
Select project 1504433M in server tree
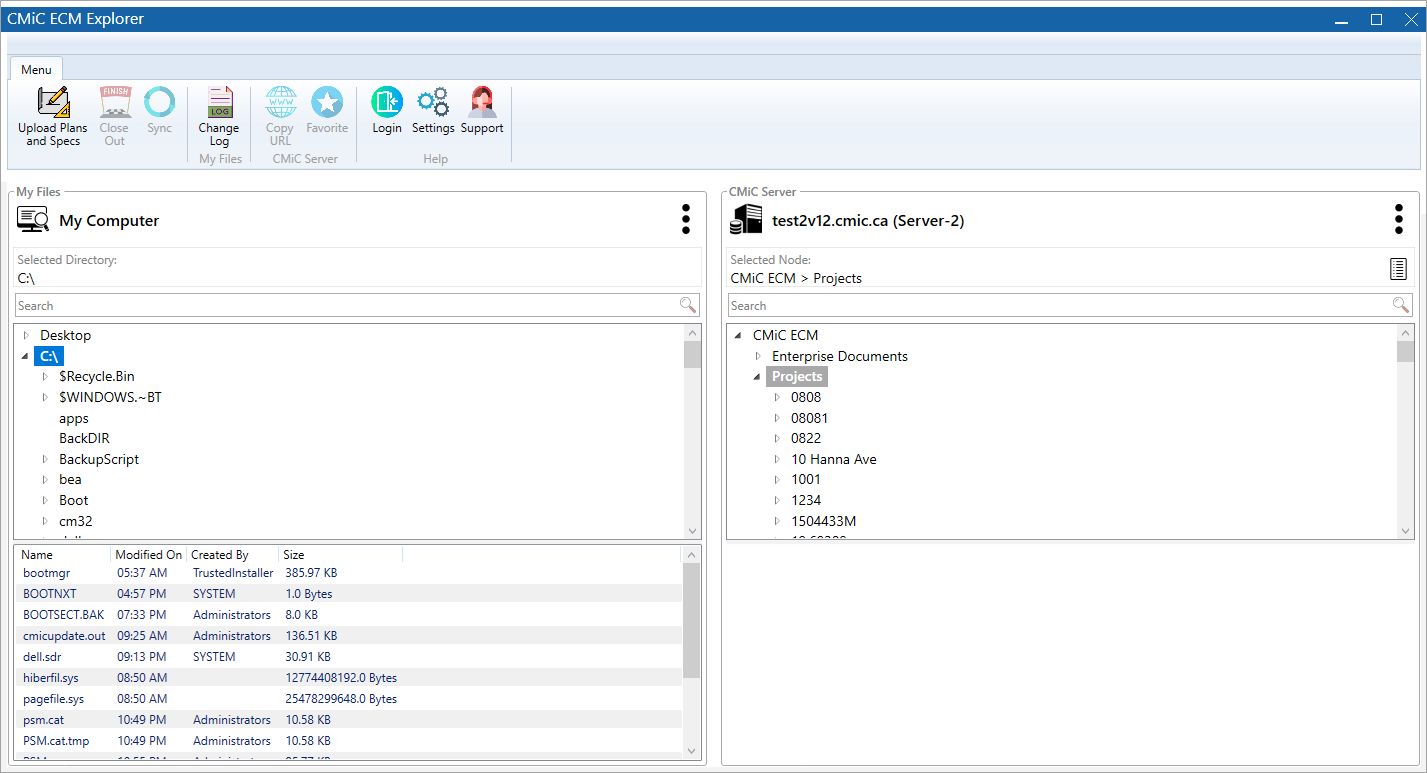point(823,521)
